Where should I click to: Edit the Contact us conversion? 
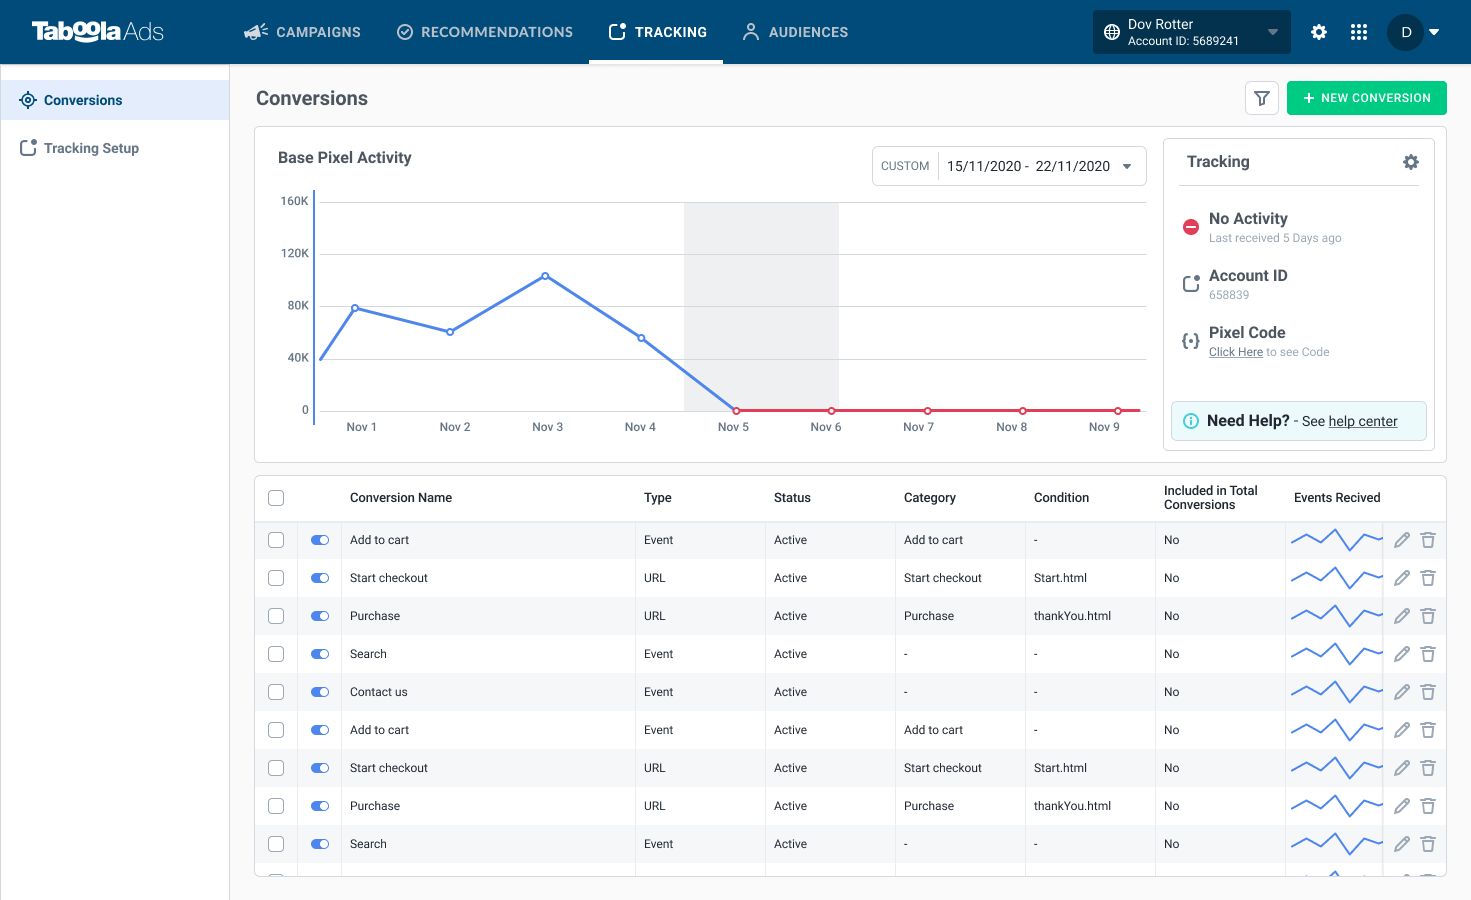point(1402,692)
